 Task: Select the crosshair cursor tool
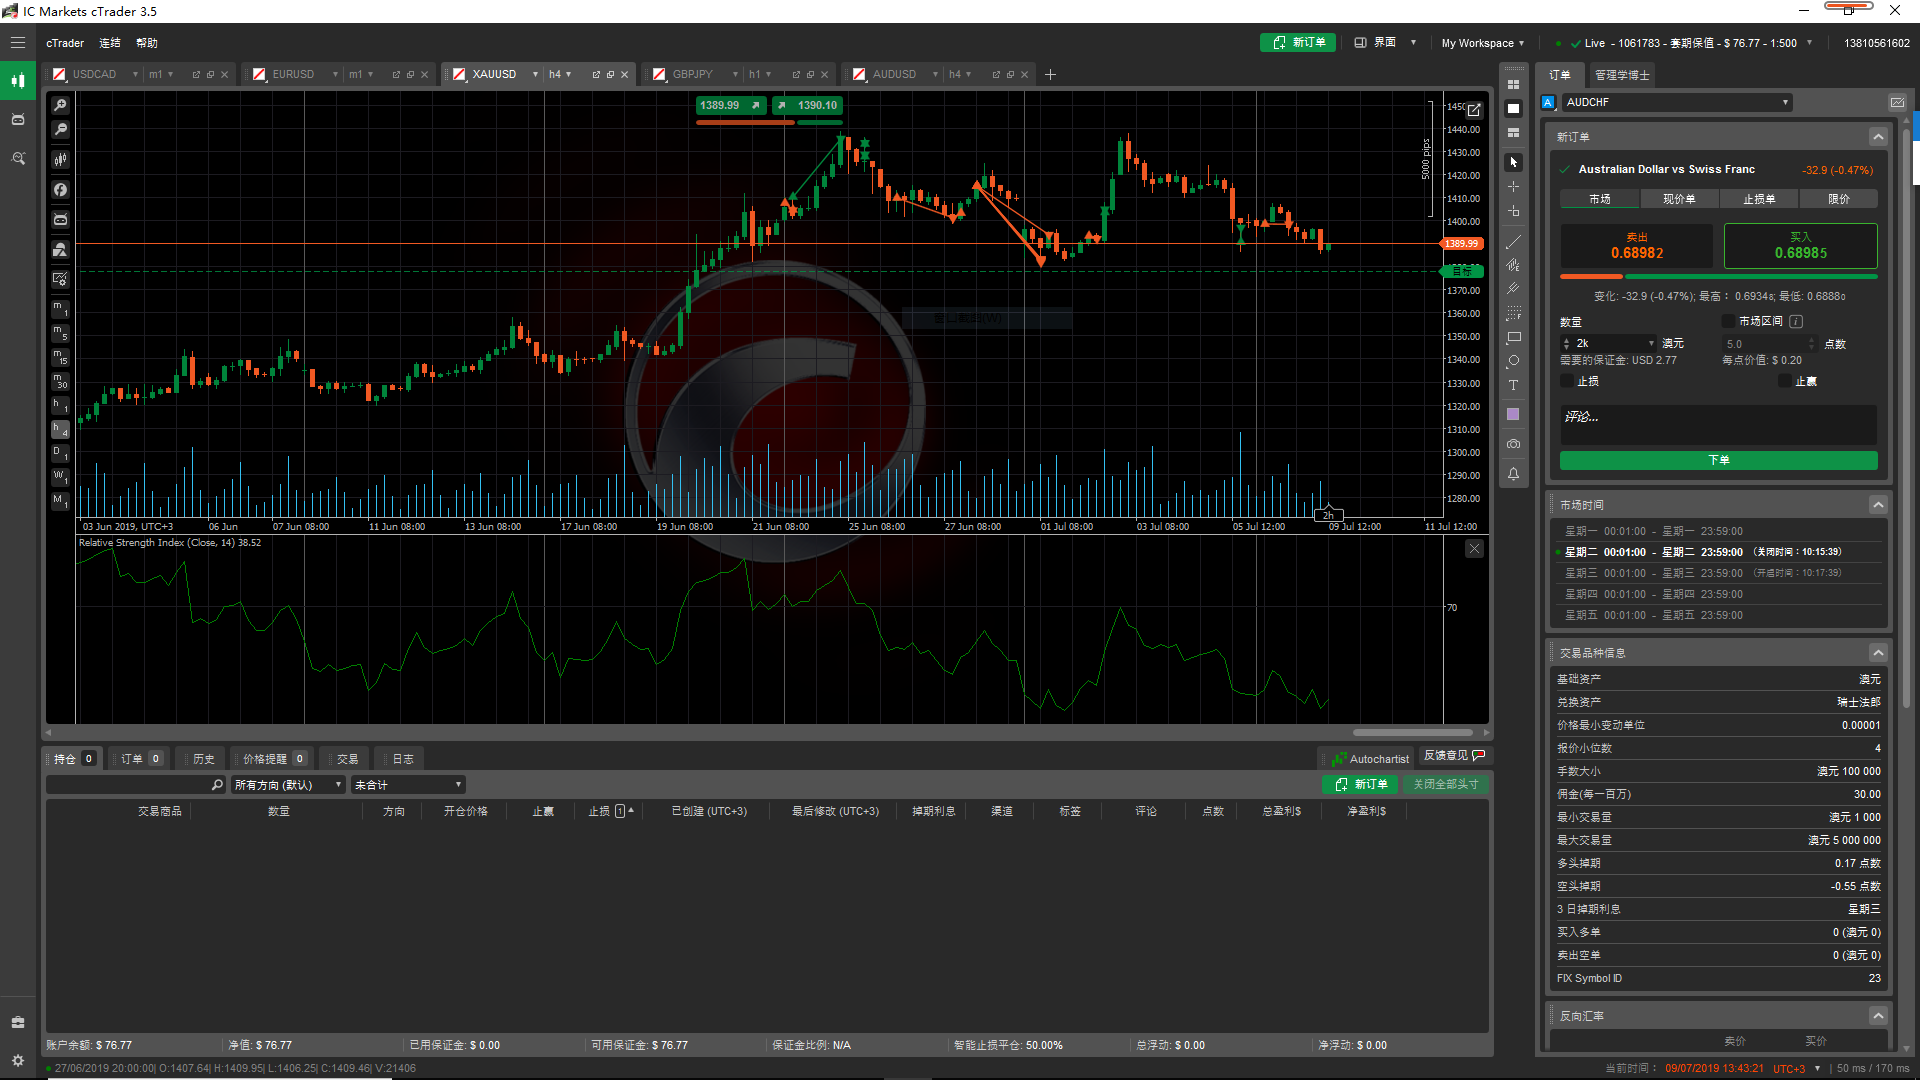1513,187
